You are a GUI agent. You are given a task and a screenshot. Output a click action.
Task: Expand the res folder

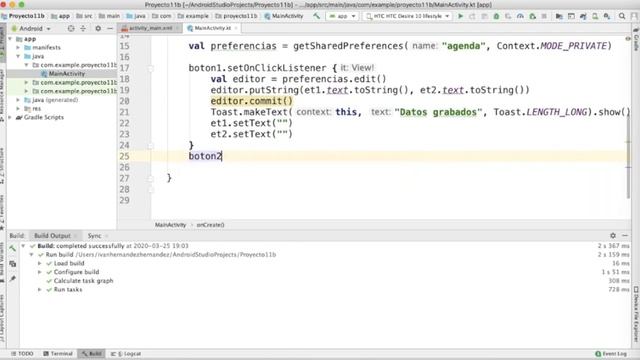coord(18,109)
